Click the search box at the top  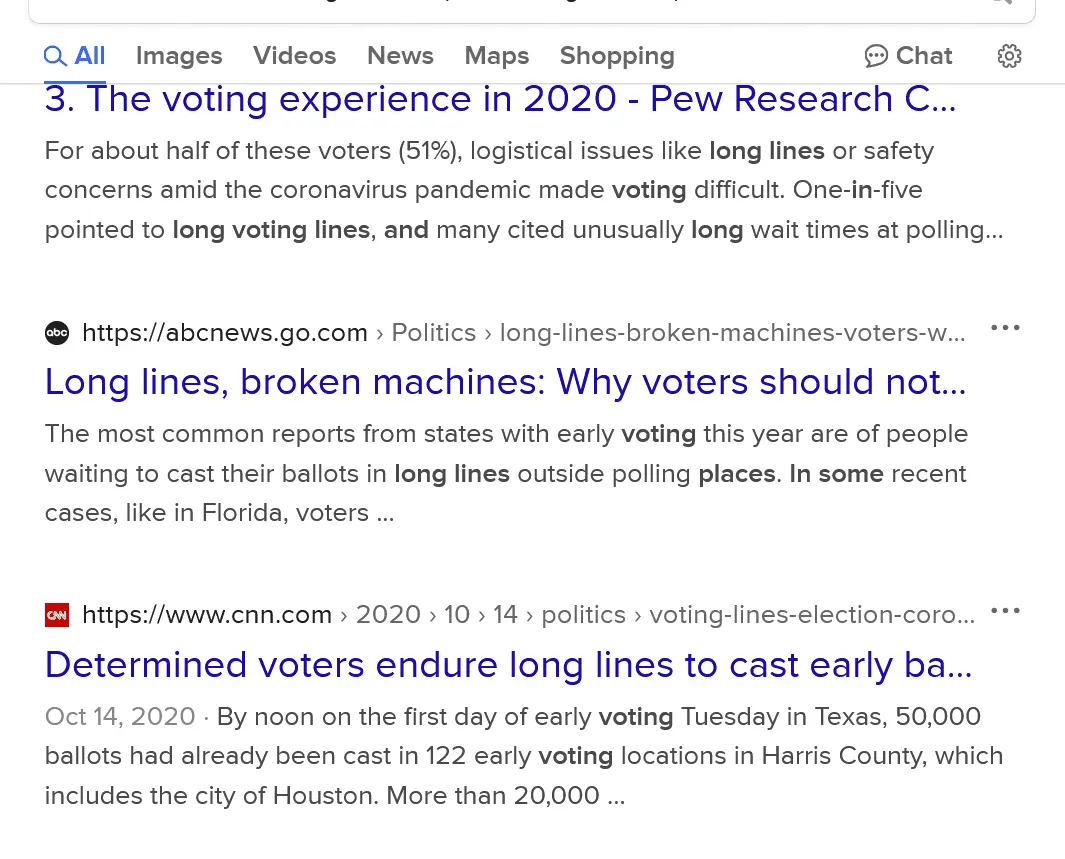click(x=500, y=8)
